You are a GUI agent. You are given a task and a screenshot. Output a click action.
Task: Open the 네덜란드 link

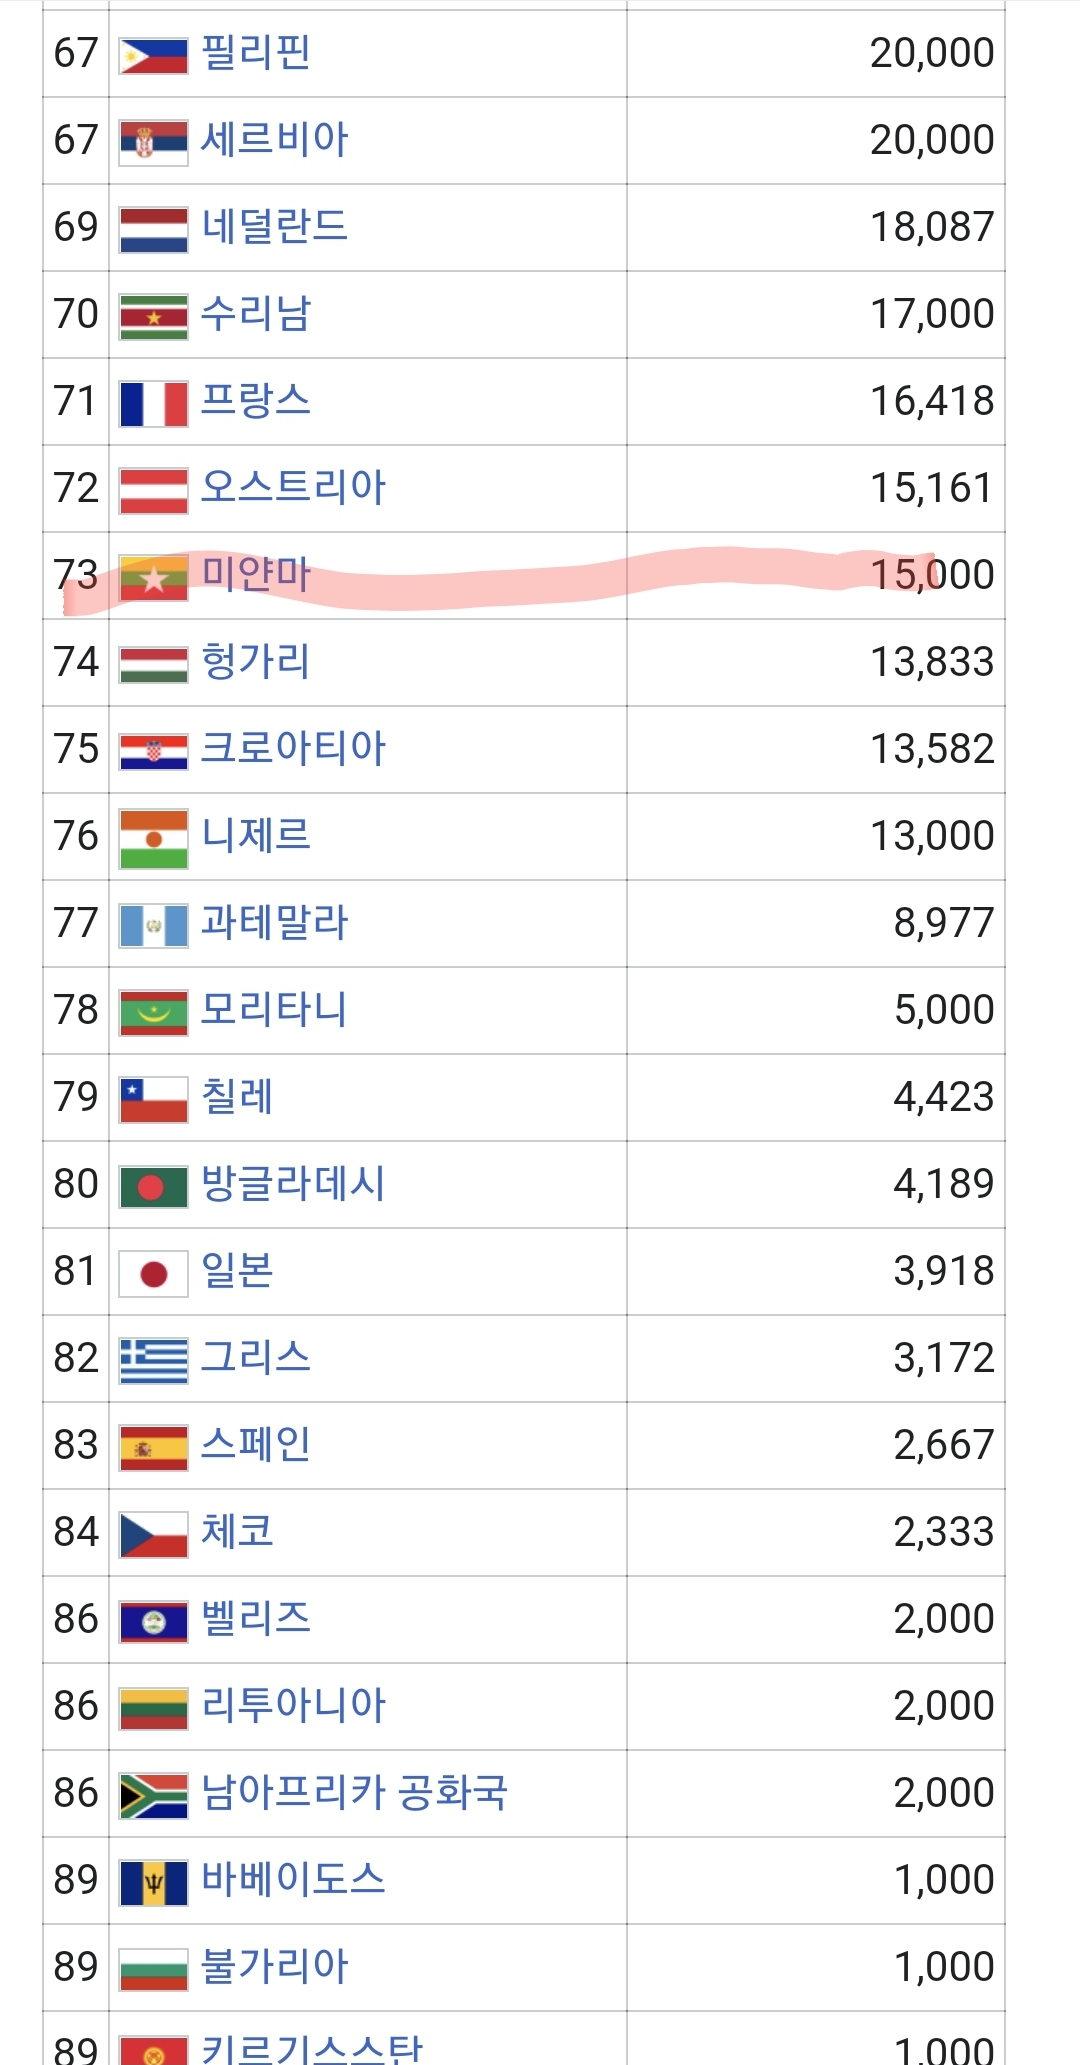274,226
